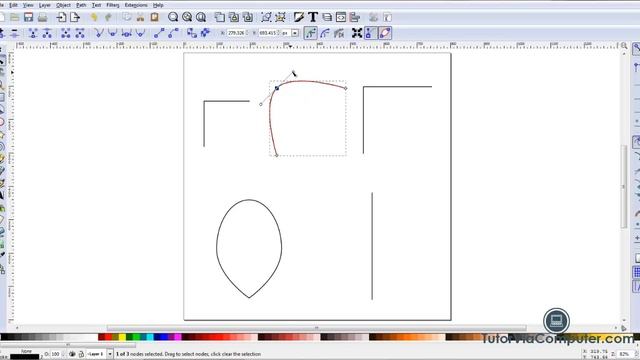Convert selected stroke to path

point(205,33)
